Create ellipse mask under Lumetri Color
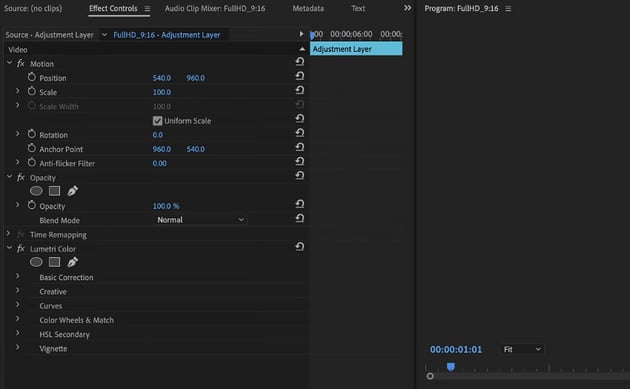The width and height of the screenshot is (630, 389). coord(36,262)
